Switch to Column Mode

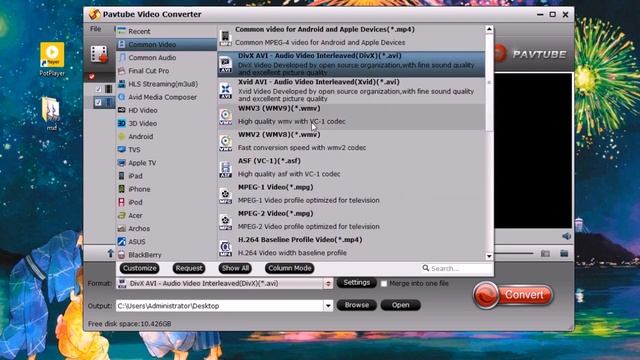(x=290, y=268)
